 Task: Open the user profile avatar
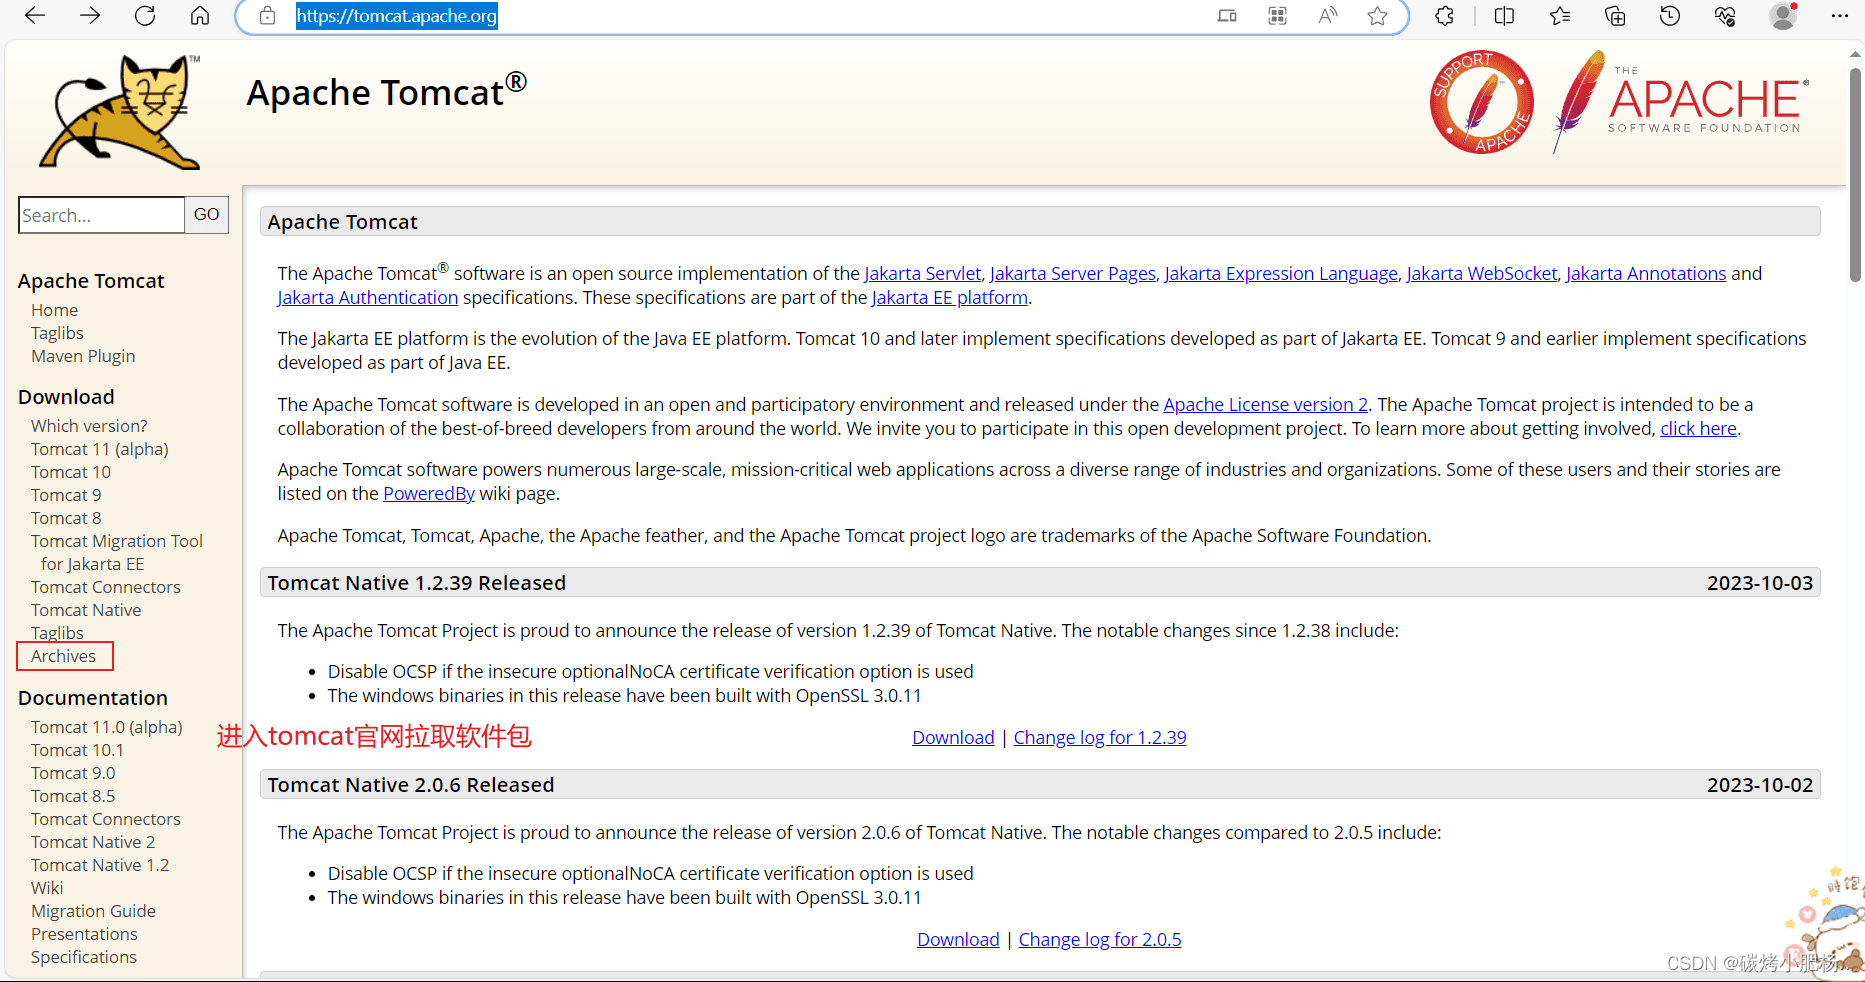(x=1783, y=16)
